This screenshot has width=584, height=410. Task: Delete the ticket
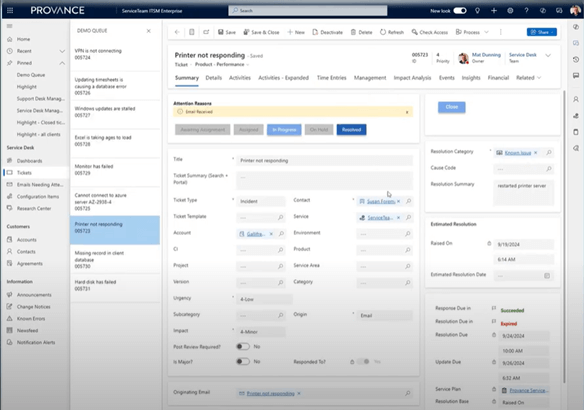tap(361, 32)
